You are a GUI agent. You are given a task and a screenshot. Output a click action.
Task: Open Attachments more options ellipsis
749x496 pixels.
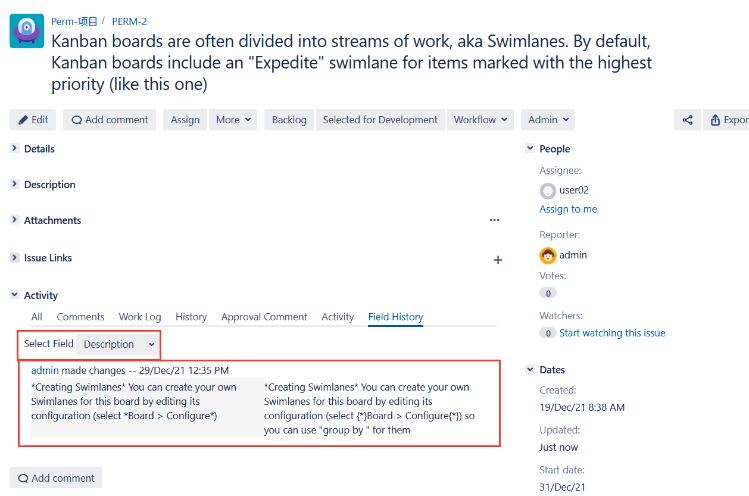pos(494,220)
